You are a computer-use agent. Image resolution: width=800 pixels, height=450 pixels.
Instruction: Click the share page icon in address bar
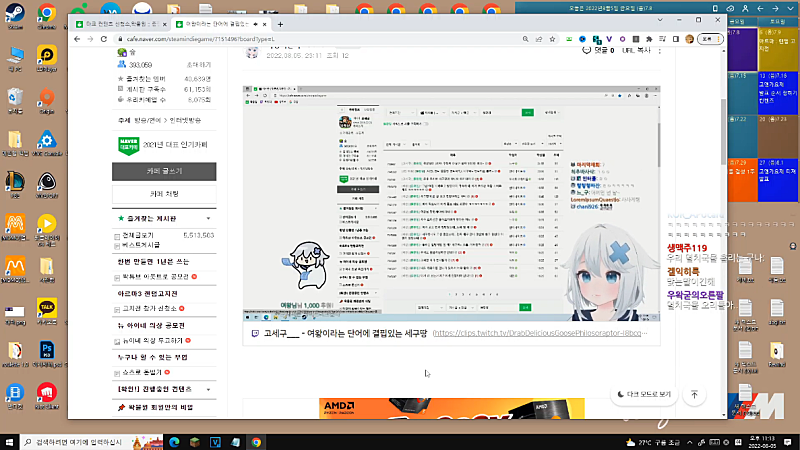pyautogui.click(x=539, y=39)
